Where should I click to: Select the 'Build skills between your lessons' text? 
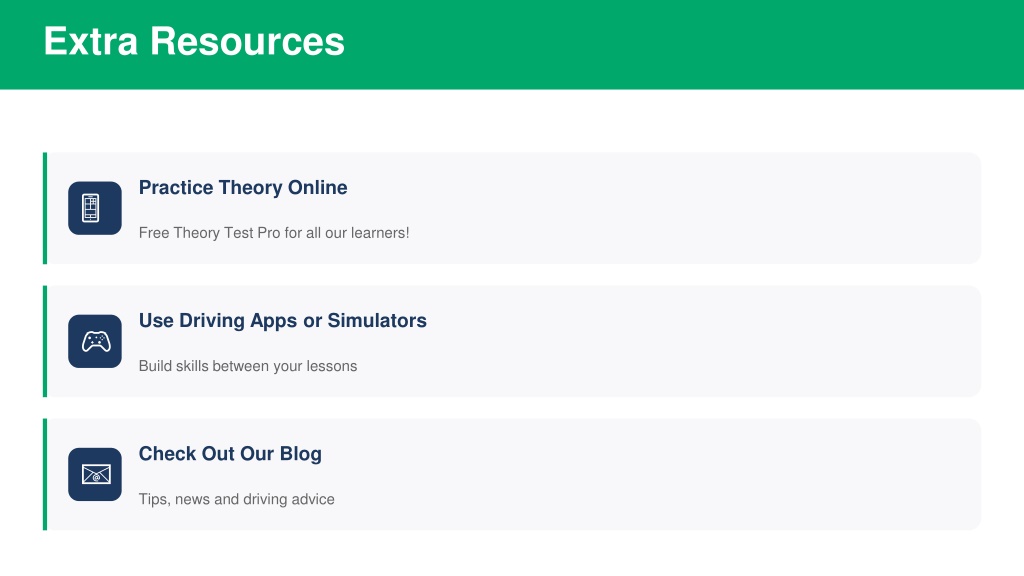[x=247, y=366]
